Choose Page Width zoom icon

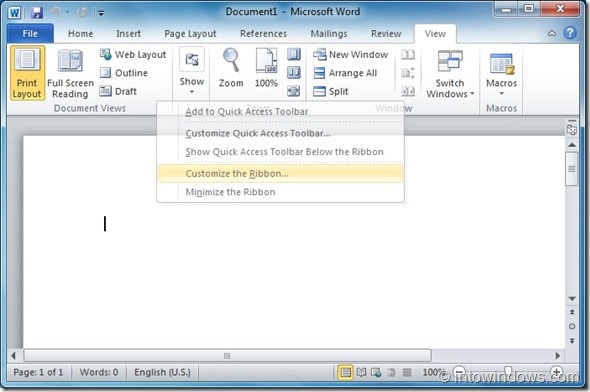coord(294,91)
